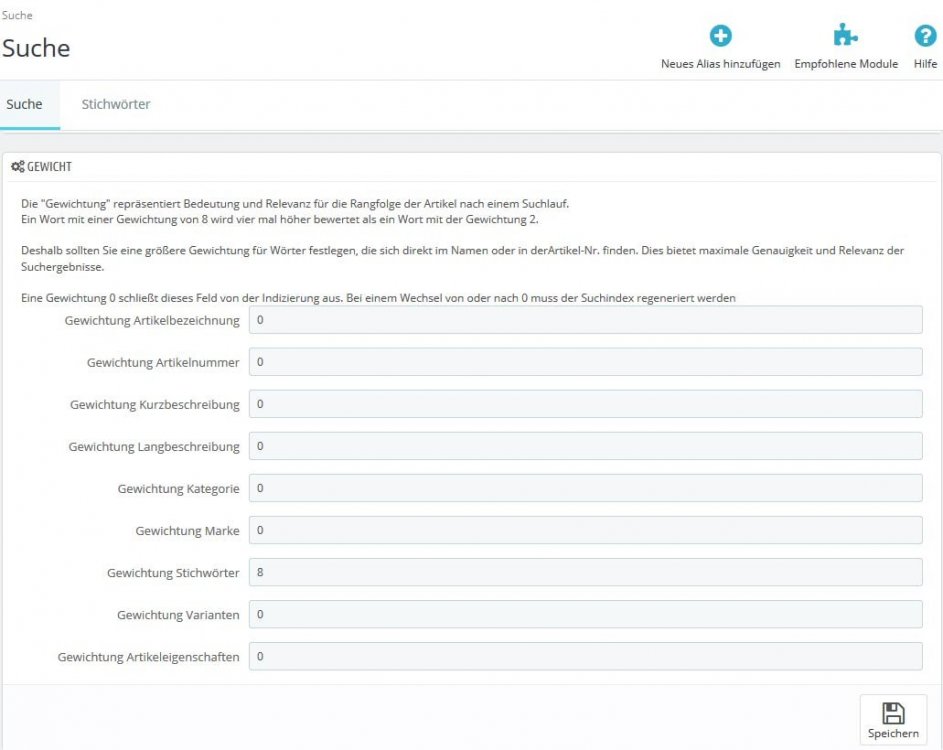Focus the Gewichtung Artikeleigenschaften input field
Image resolution: width=943 pixels, height=750 pixels.
point(585,657)
